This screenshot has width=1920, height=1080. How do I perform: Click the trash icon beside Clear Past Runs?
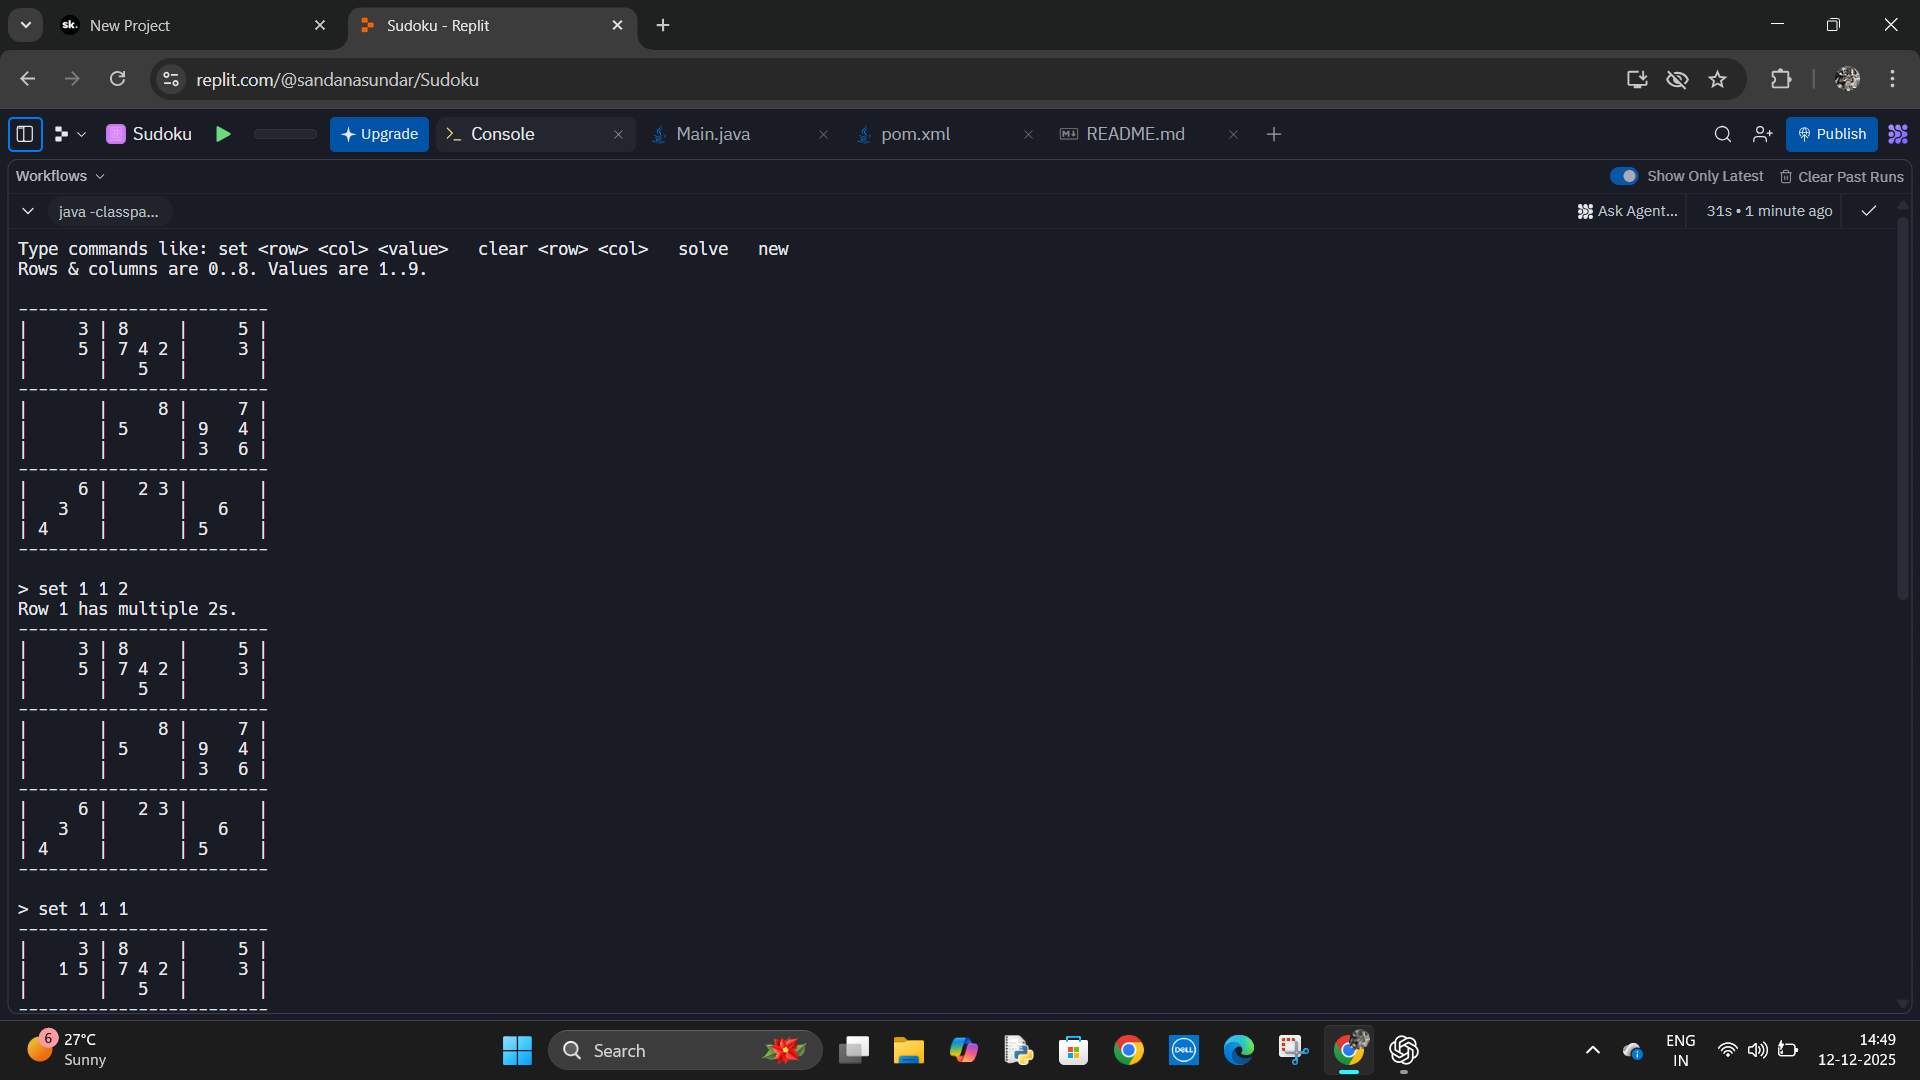coord(1786,177)
